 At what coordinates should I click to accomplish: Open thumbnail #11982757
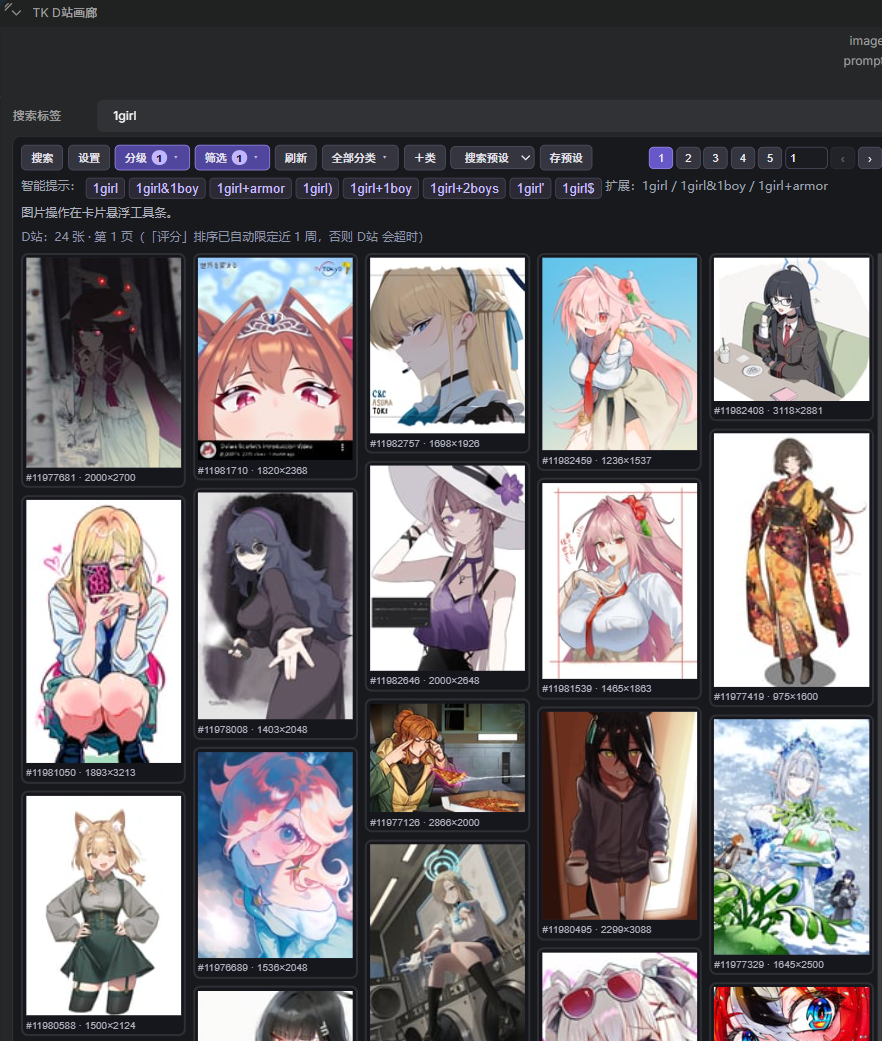447,345
